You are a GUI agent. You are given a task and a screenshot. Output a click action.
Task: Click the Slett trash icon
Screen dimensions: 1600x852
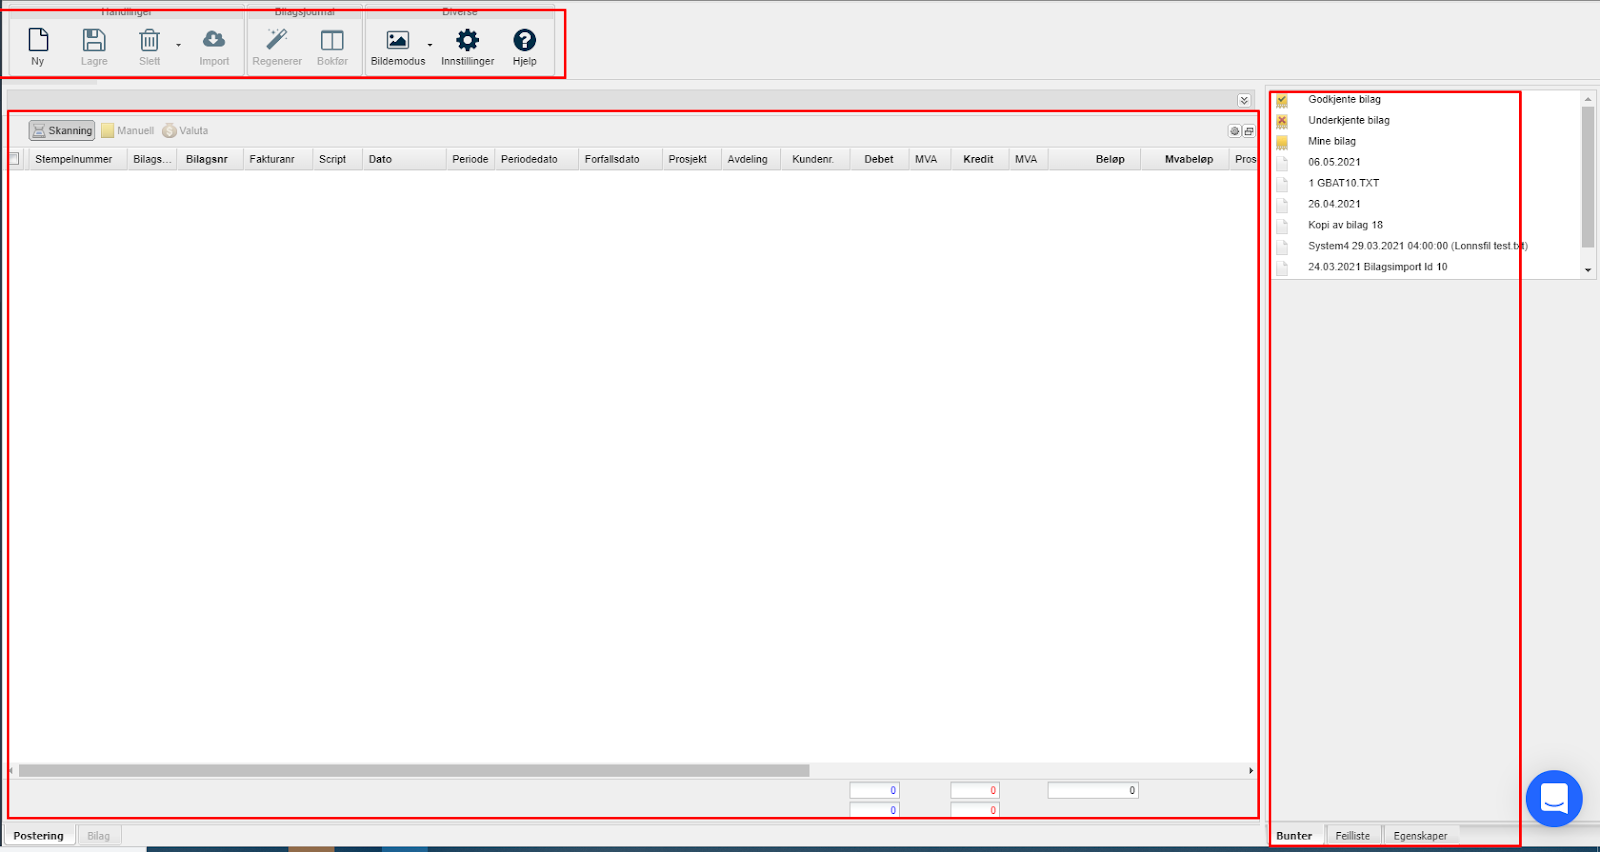click(149, 41)
